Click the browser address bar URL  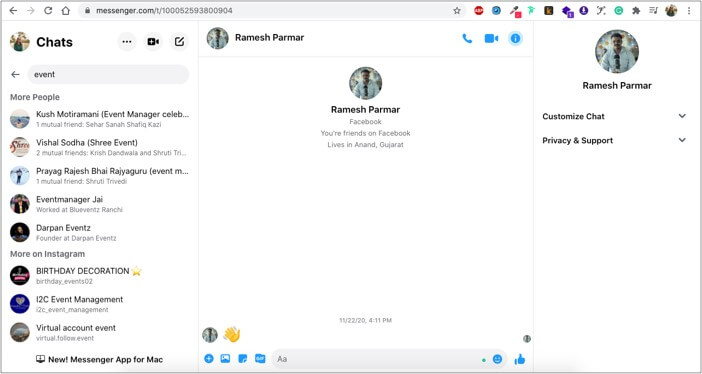164,10
